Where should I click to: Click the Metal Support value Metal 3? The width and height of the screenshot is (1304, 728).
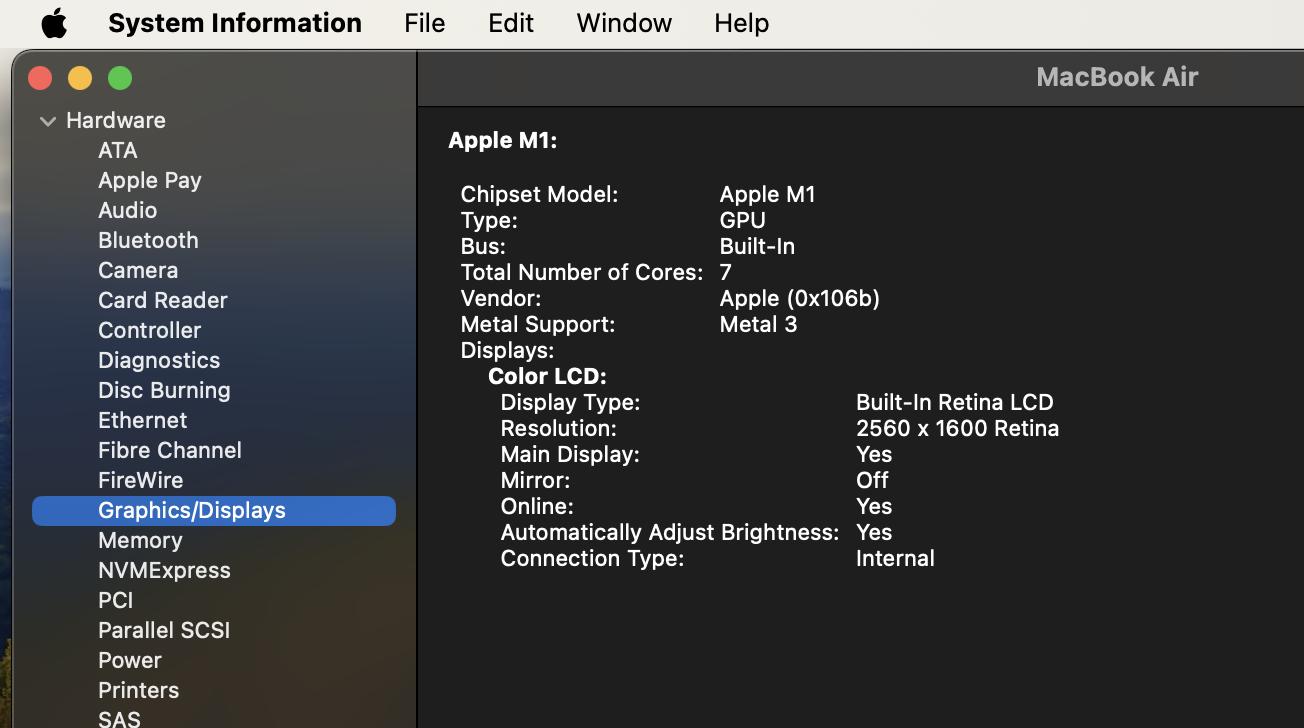[x=758, y=324]
